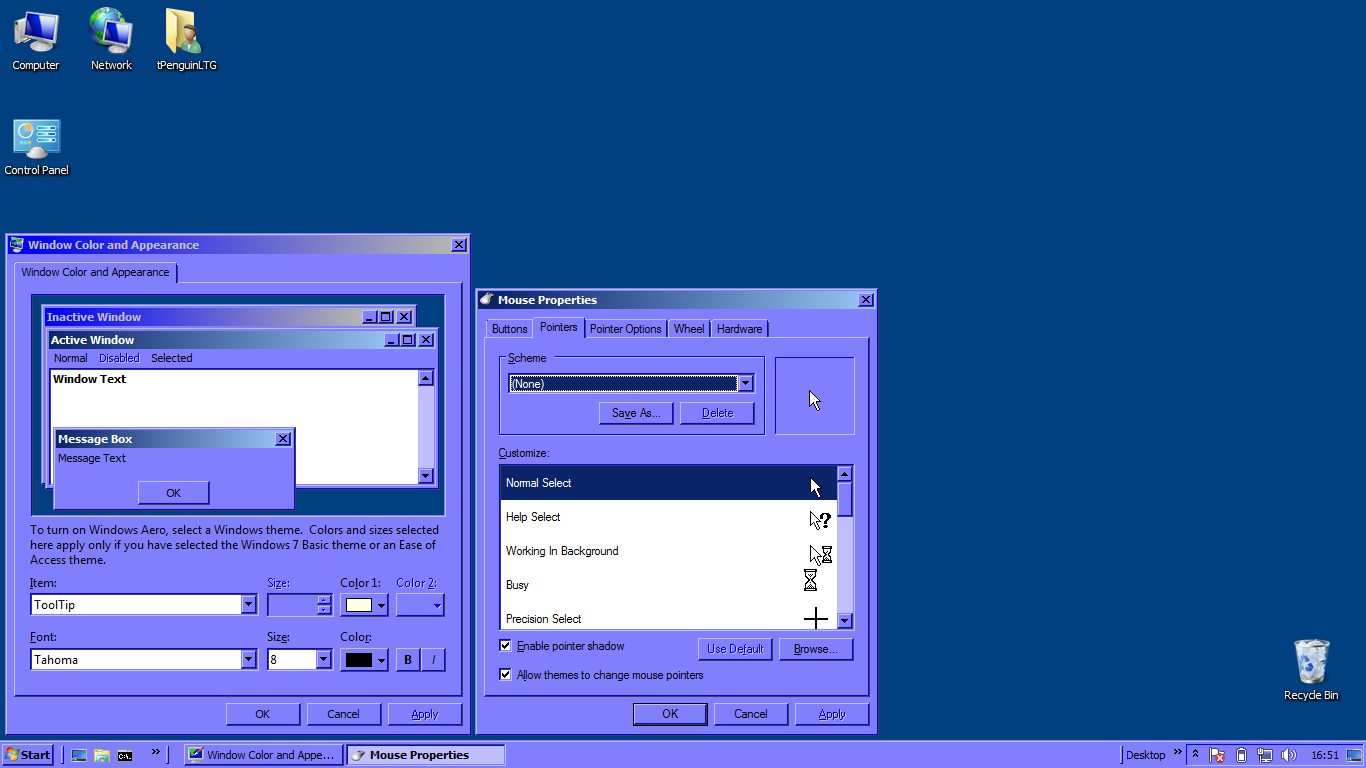Expand the quick launch overflow chevron
The height and width of the screenshot is (768, 1366).
[x=156, y=752]
